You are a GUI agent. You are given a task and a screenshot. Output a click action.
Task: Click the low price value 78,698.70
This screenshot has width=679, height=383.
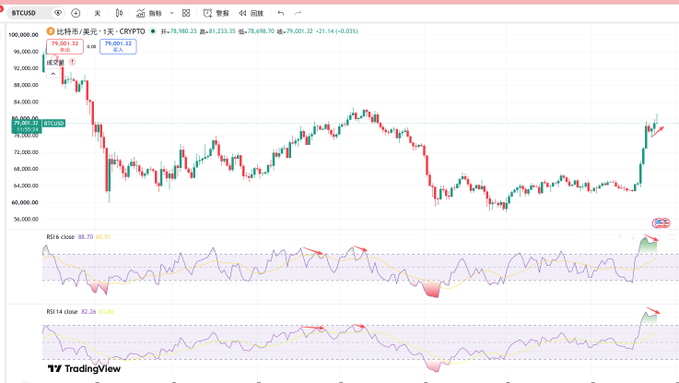point(261,31)
